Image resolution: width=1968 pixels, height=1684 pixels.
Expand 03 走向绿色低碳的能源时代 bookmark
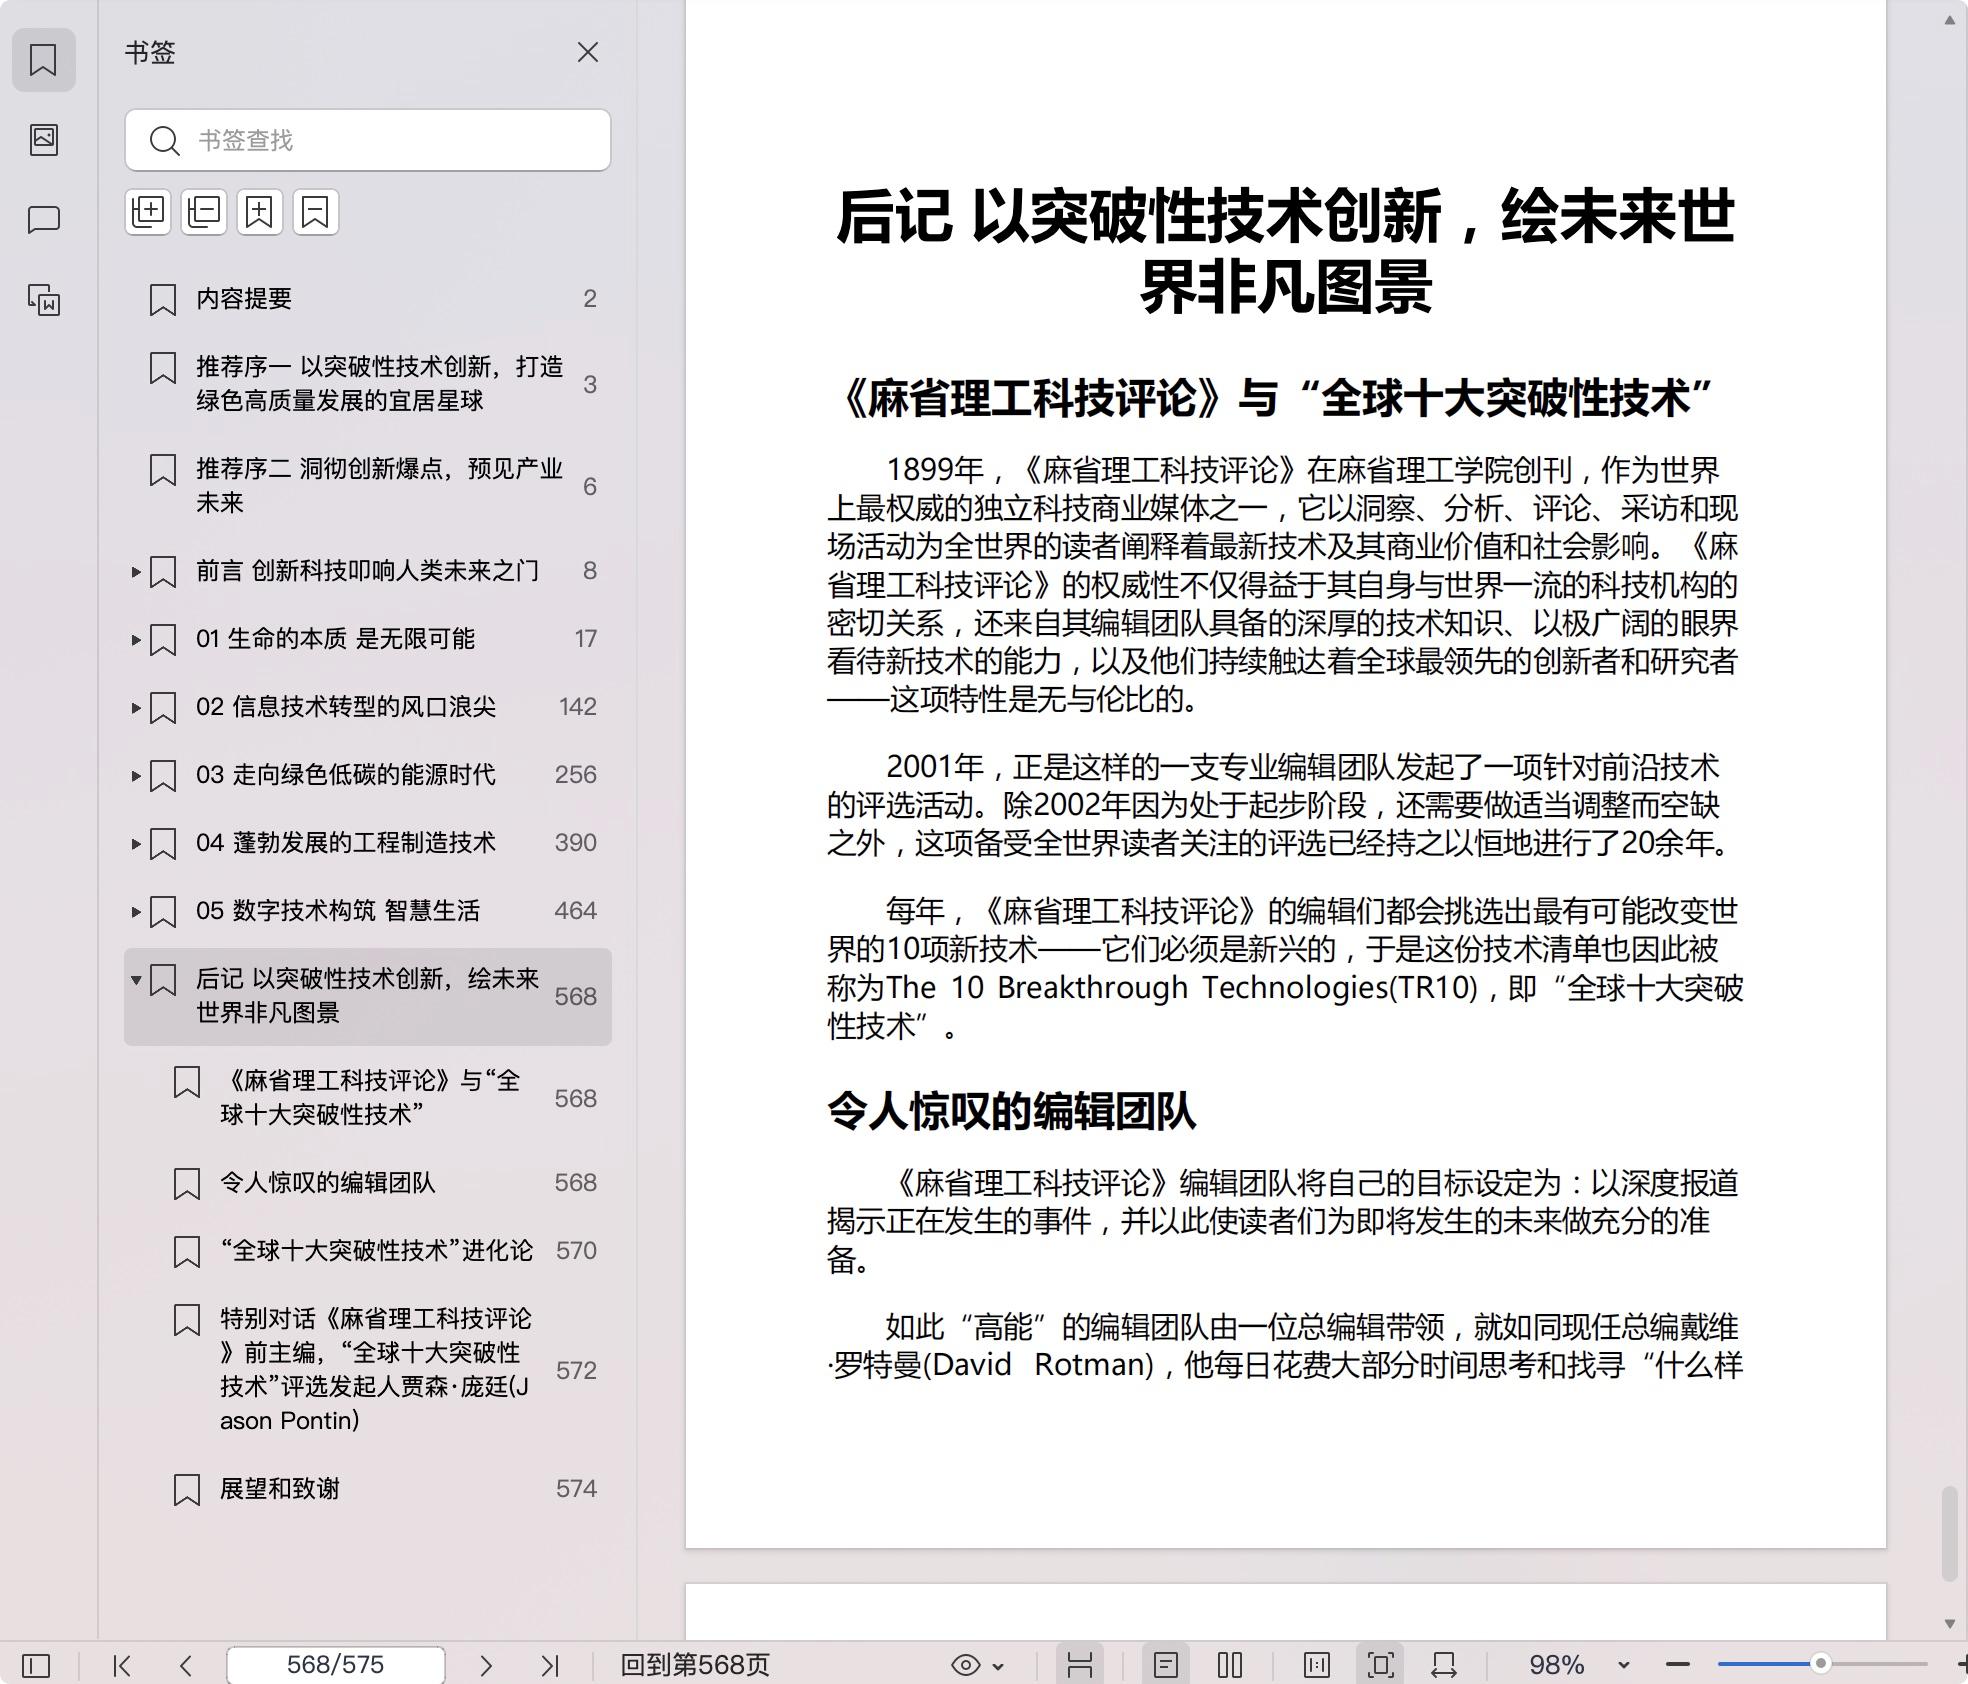click(x=136, y=776)
